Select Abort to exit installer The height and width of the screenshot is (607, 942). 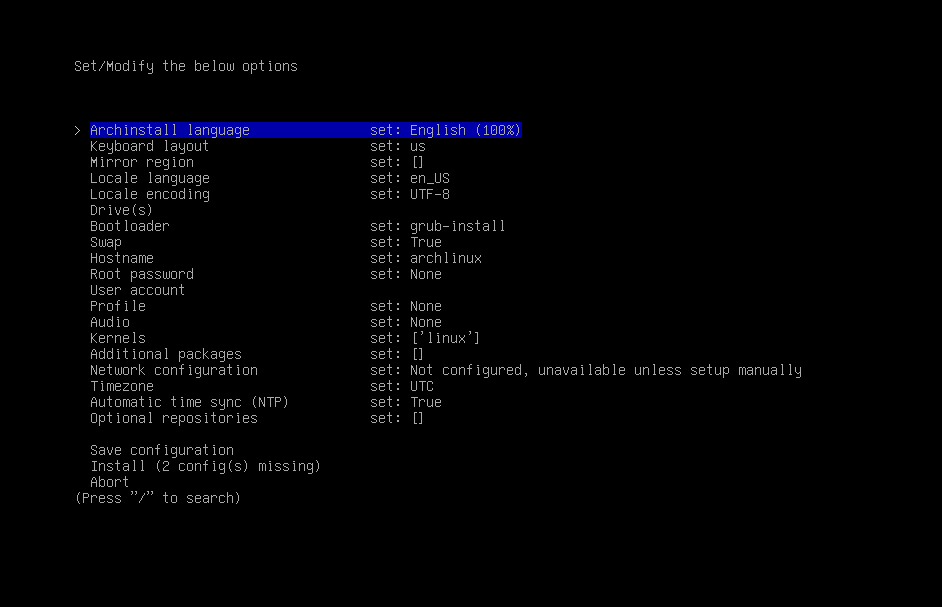point(110,482)
